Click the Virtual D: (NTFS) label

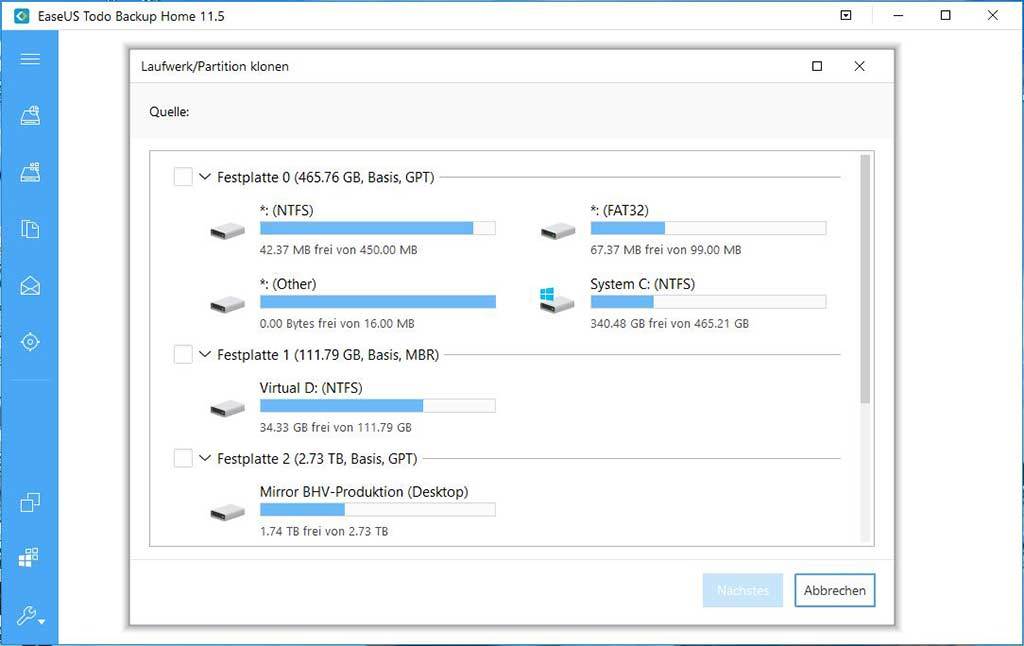click(x=311, y=388)
